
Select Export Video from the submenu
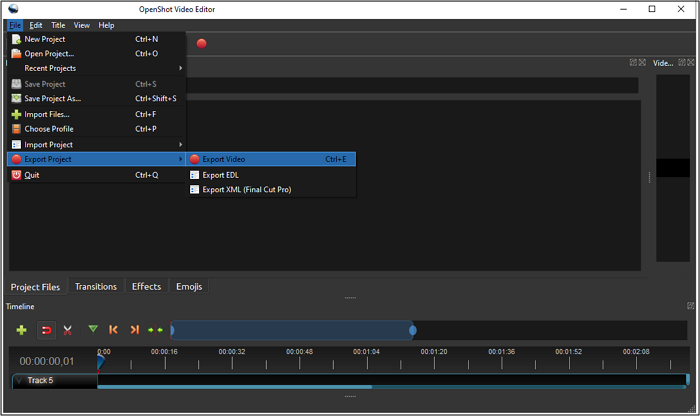pyautogui.click(x=224, y=159)
